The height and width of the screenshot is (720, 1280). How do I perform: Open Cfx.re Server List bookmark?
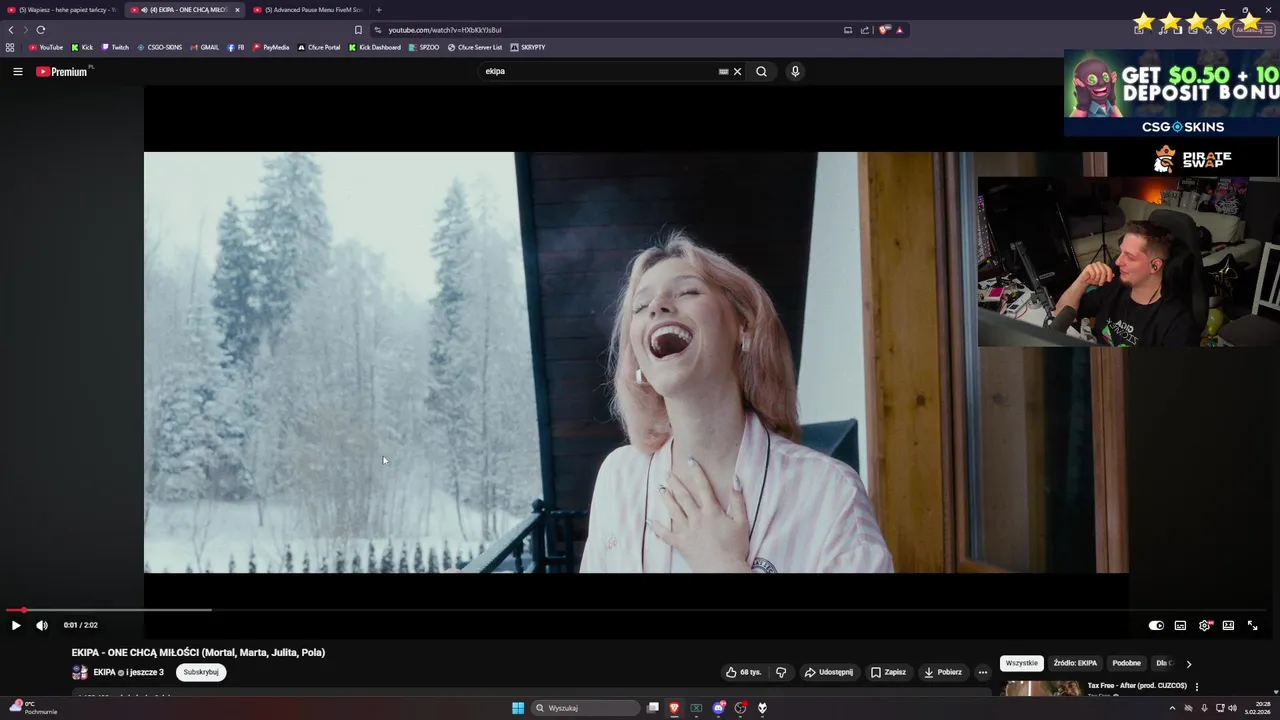click(475, 47)
